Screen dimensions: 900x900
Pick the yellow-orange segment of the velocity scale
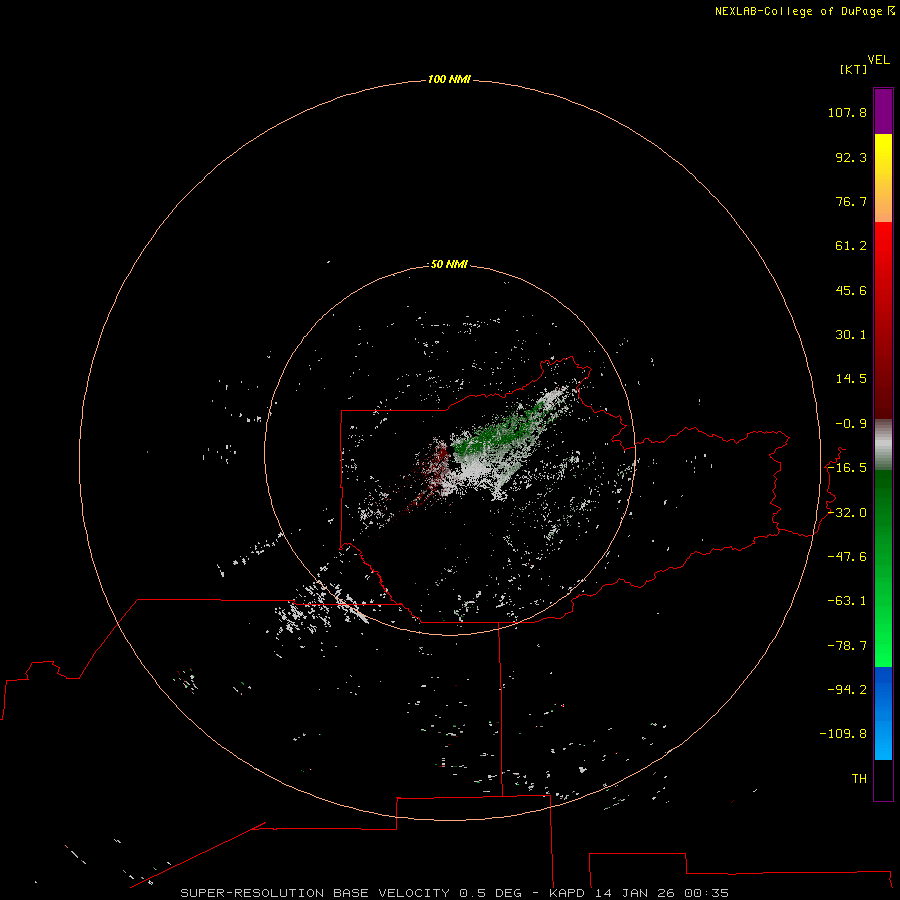(883, 178)
